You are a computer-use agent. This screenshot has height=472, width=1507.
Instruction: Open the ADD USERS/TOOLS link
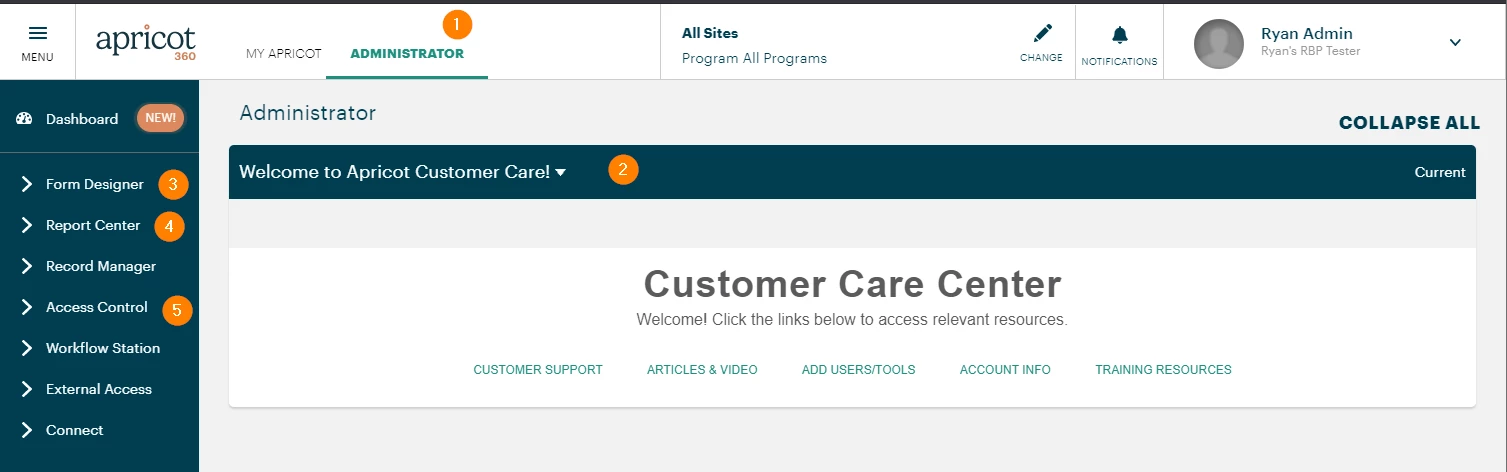tap(858, 370)
